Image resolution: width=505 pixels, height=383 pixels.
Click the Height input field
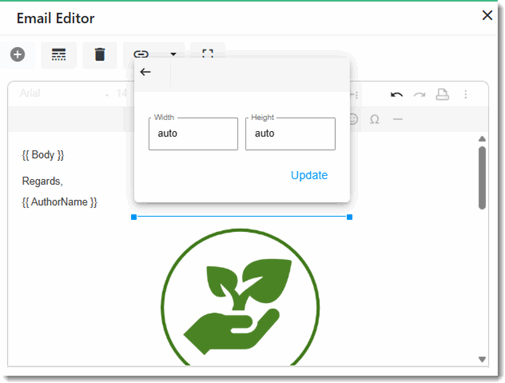tap(290, 134)
